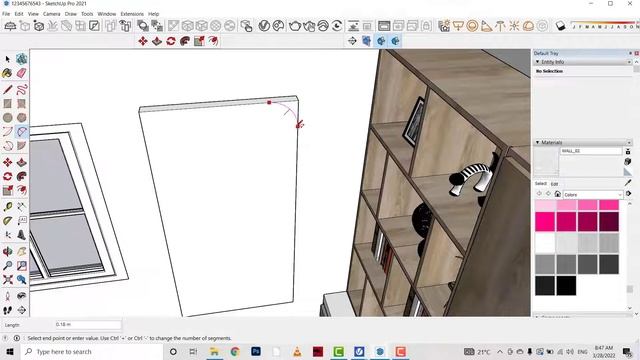Click the Create Material button
Viewport: 640px width, 360px height.
point(628,162)
